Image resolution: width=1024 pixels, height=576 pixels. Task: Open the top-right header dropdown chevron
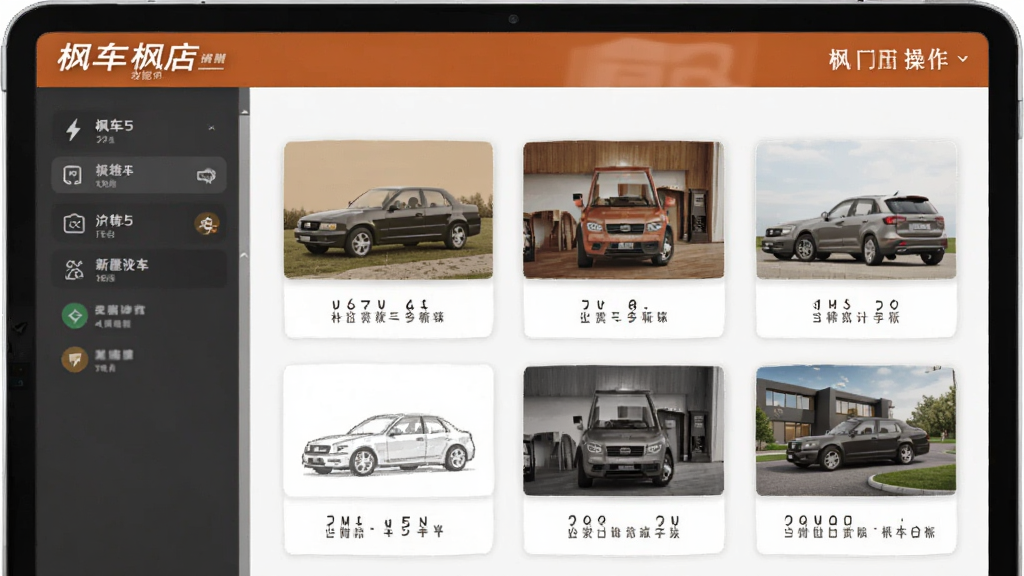coord(963,59)
